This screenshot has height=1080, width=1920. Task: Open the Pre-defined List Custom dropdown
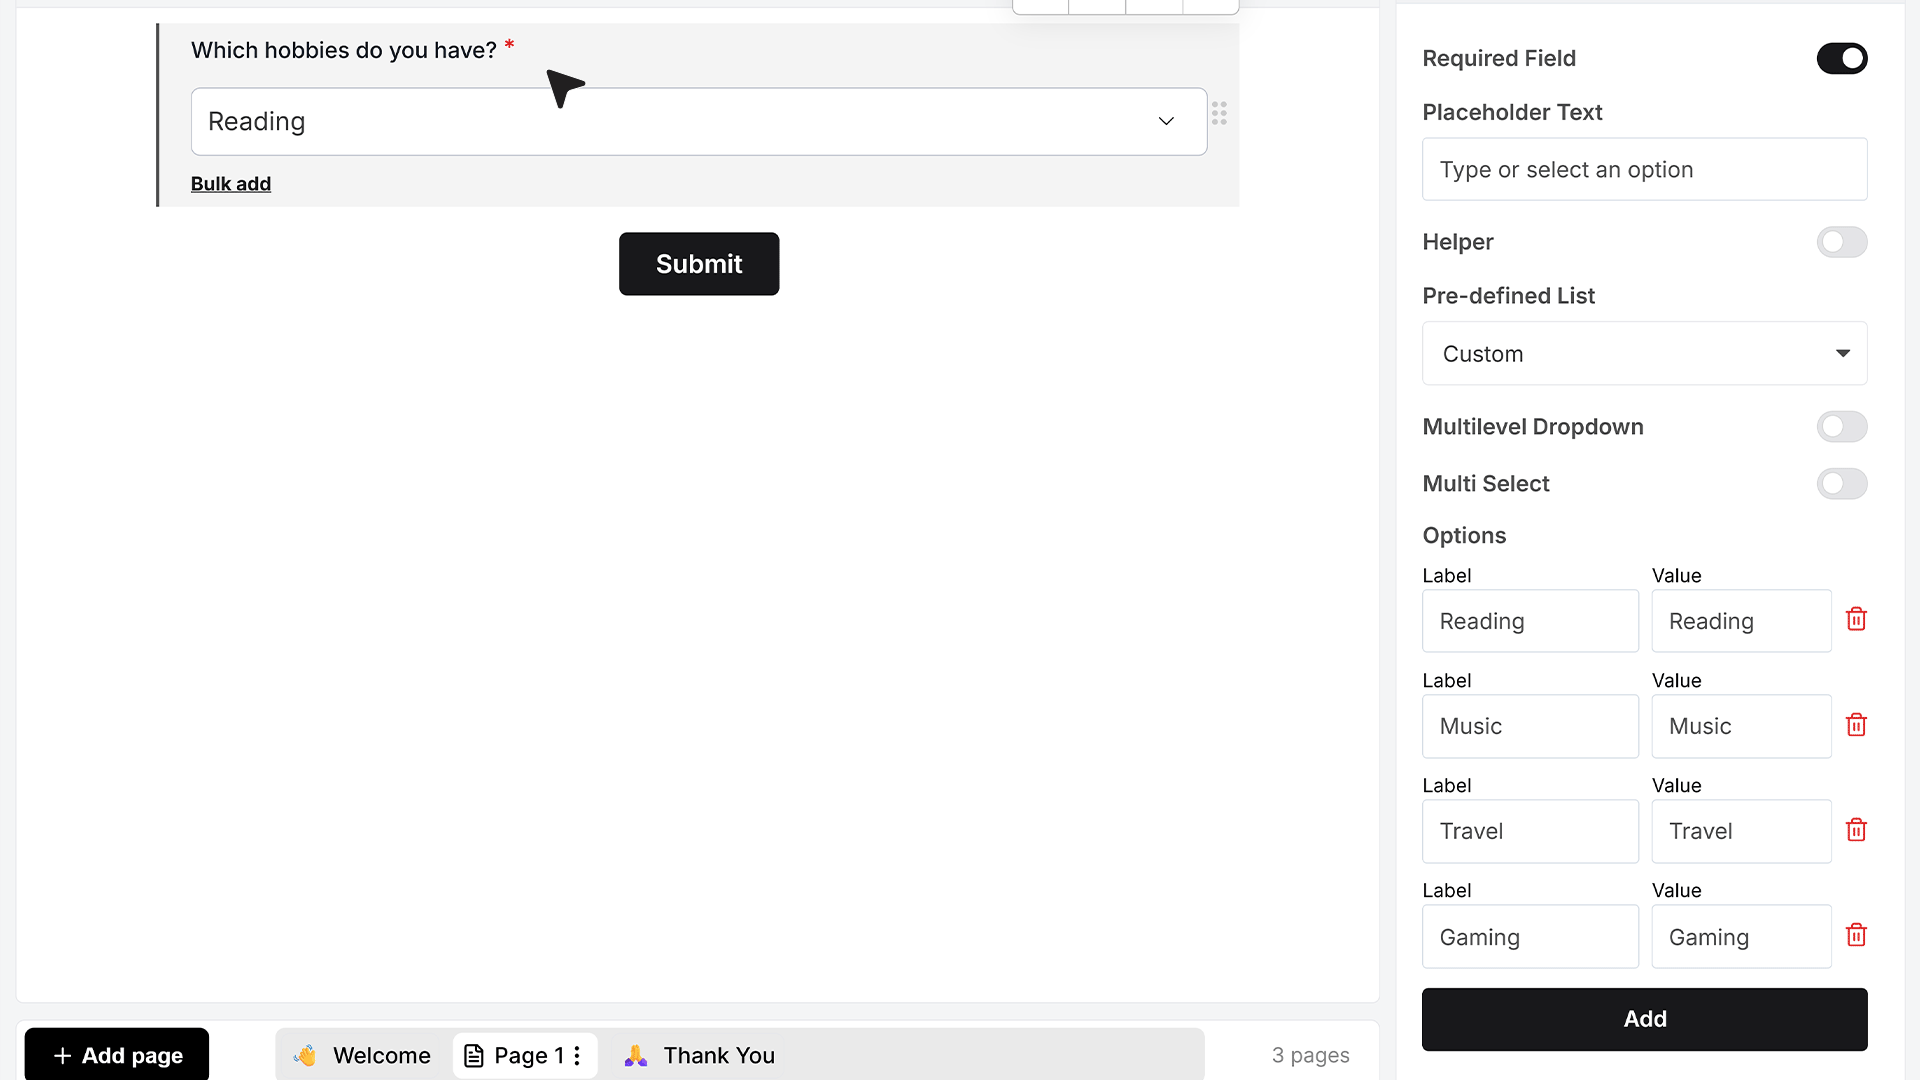pyautogui.click(x=1644, y=353)
